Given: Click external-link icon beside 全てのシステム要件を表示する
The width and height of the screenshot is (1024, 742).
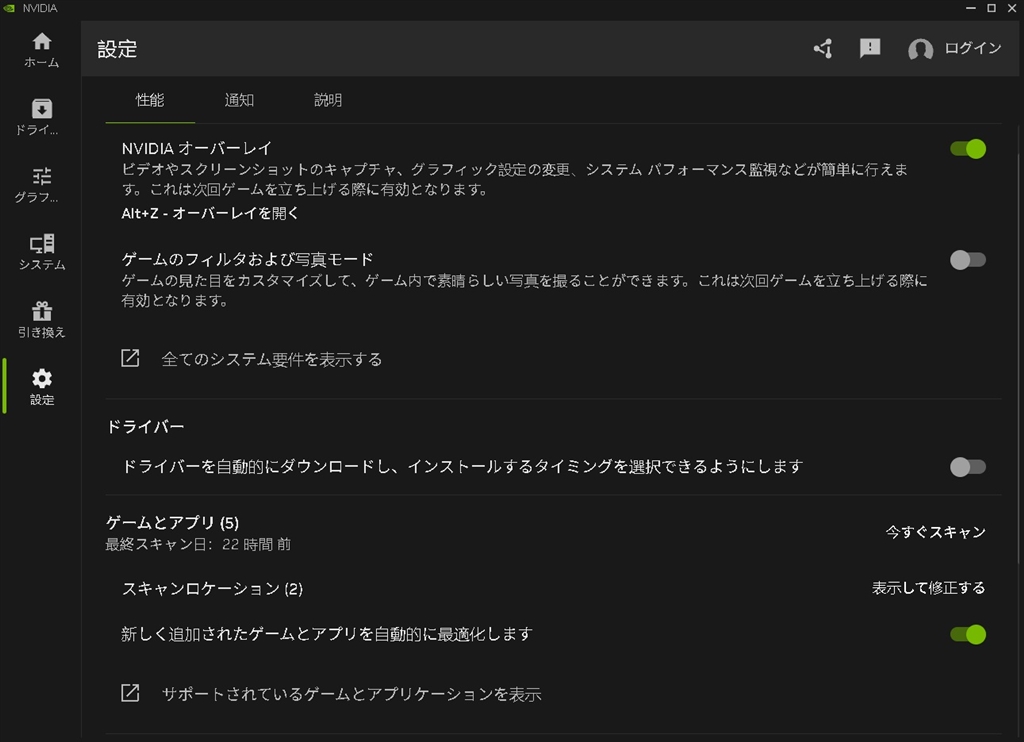Looking at the screenshot, I should (x=130, y=358).
